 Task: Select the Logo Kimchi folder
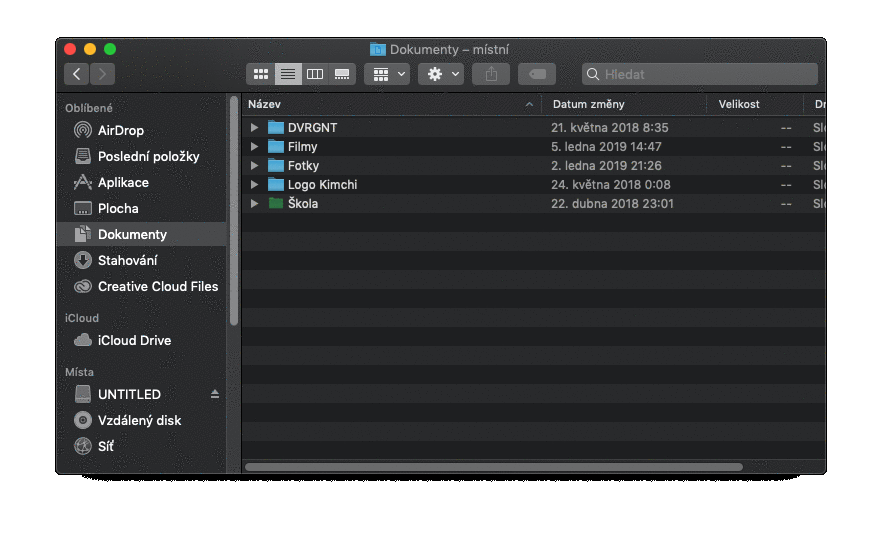point(322,185)
